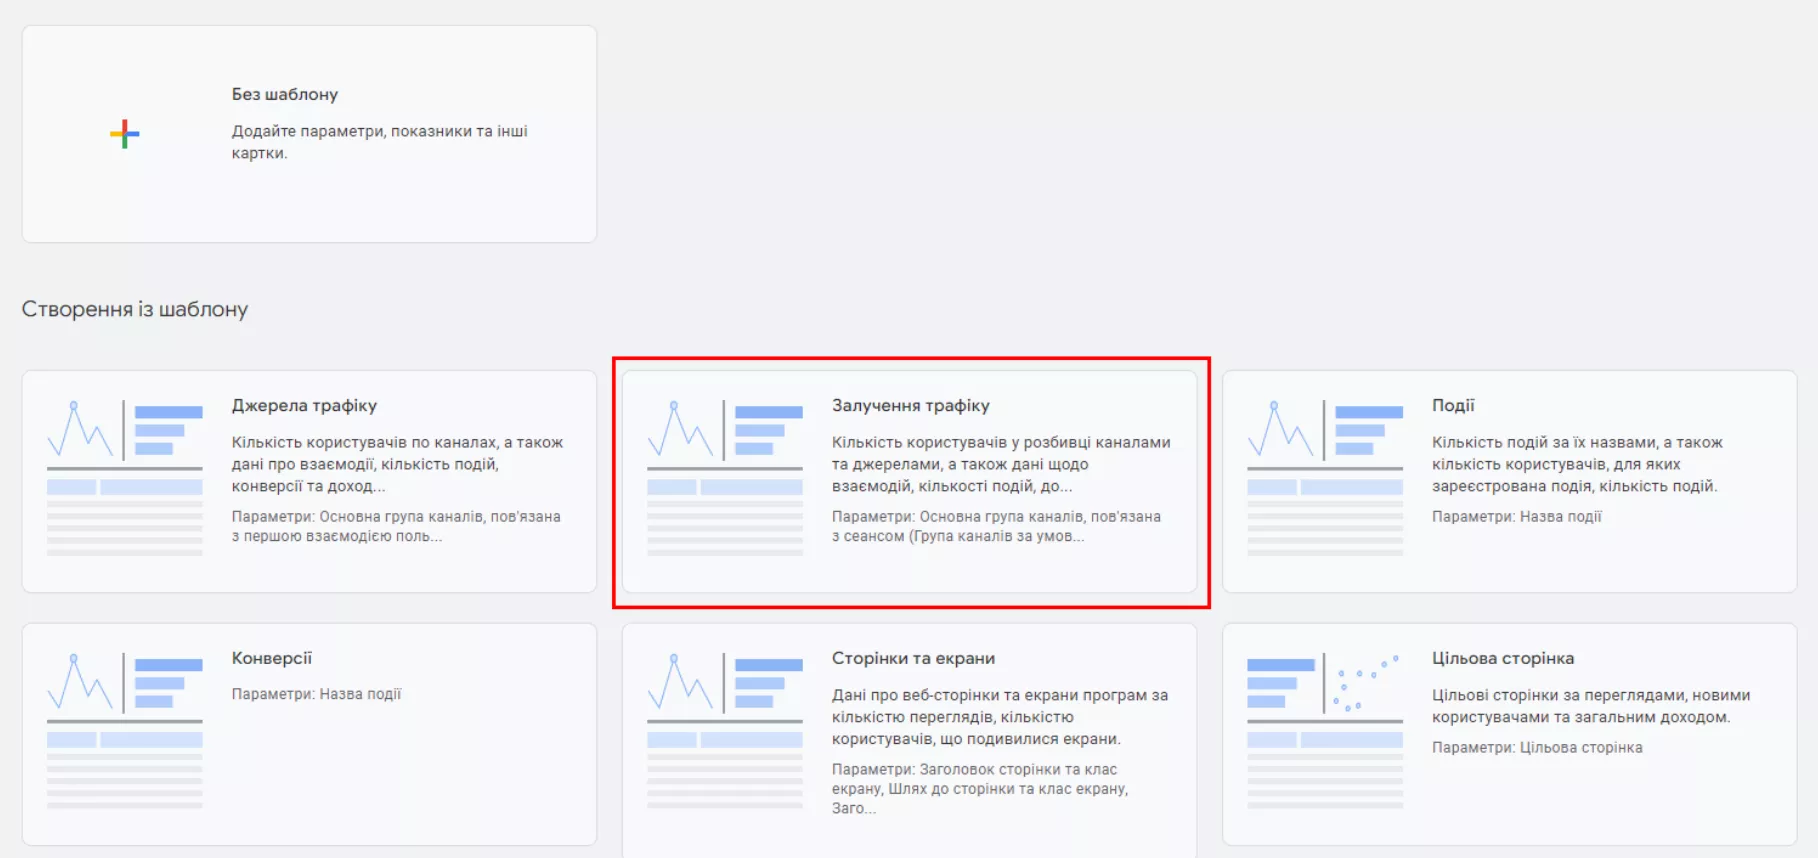Image resolution: width=1818 pixels, height=858 pixels.
Task: Click the Сторінки та екрани thumbnail icon
Action: (x=725, y=731)
